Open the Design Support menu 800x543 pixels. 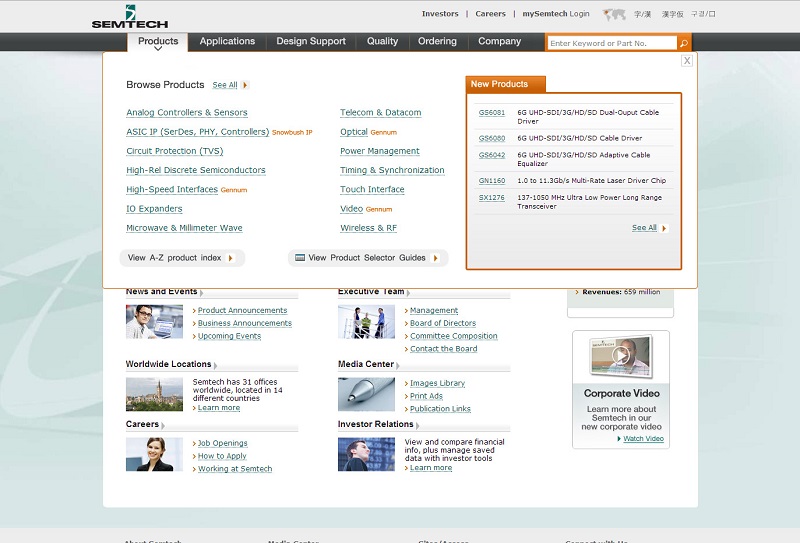coord(311,41)
